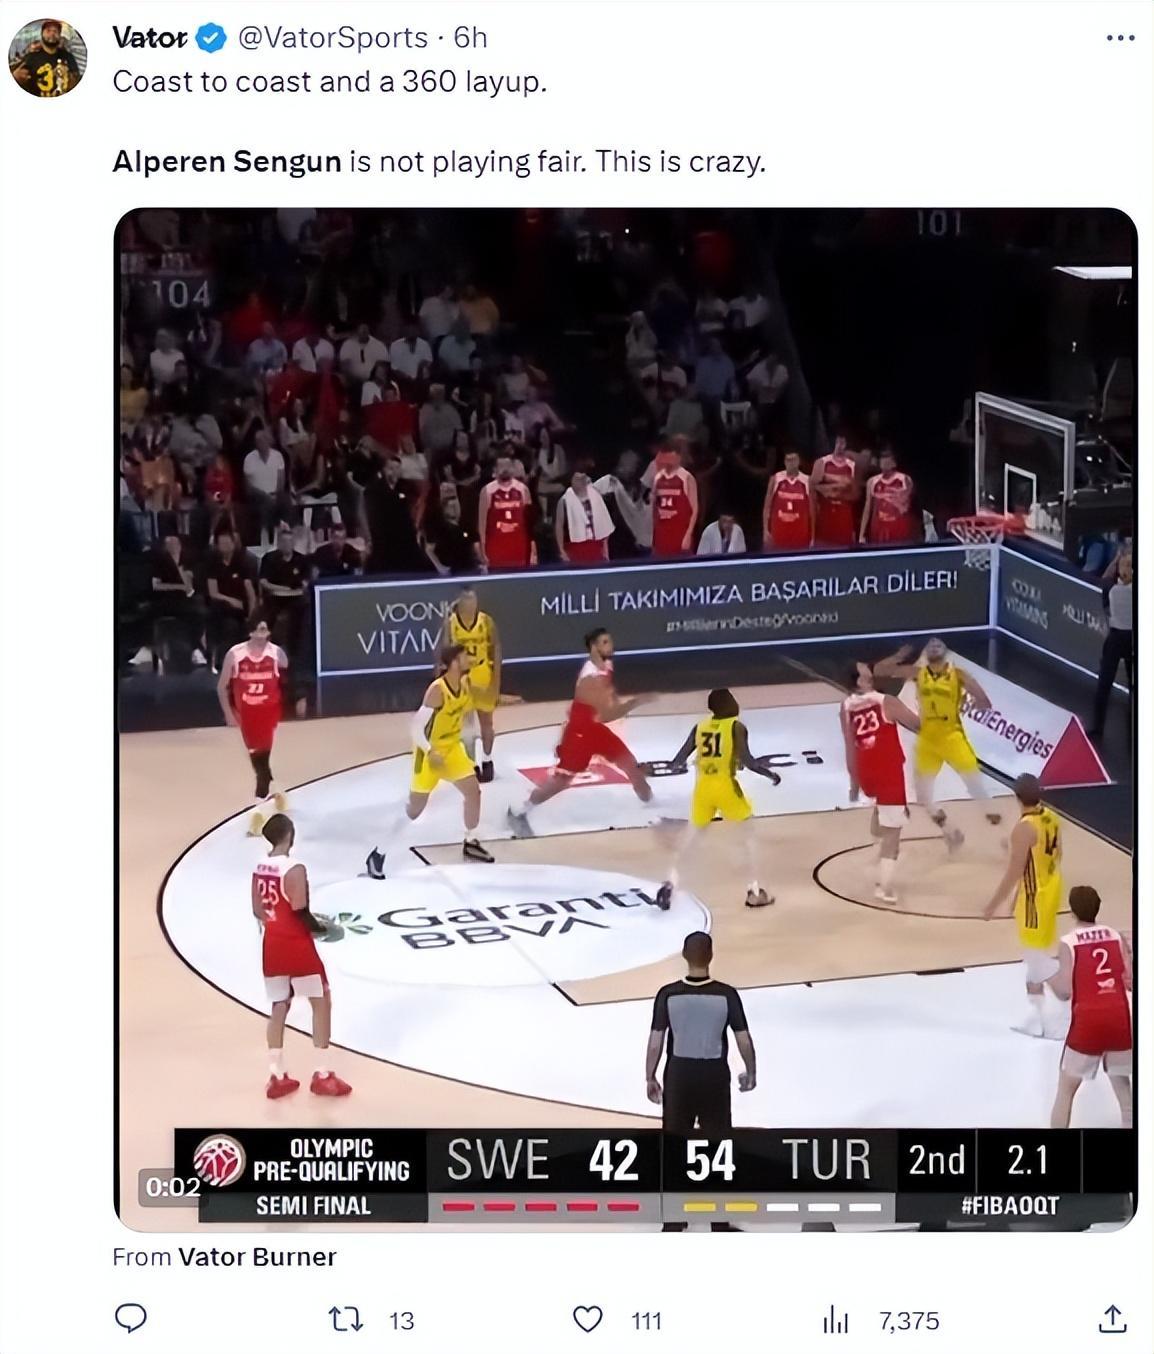Click the Alperen Sengun bold text
The height and width of the screenshot is (1354, 1154).
[227, 161]
